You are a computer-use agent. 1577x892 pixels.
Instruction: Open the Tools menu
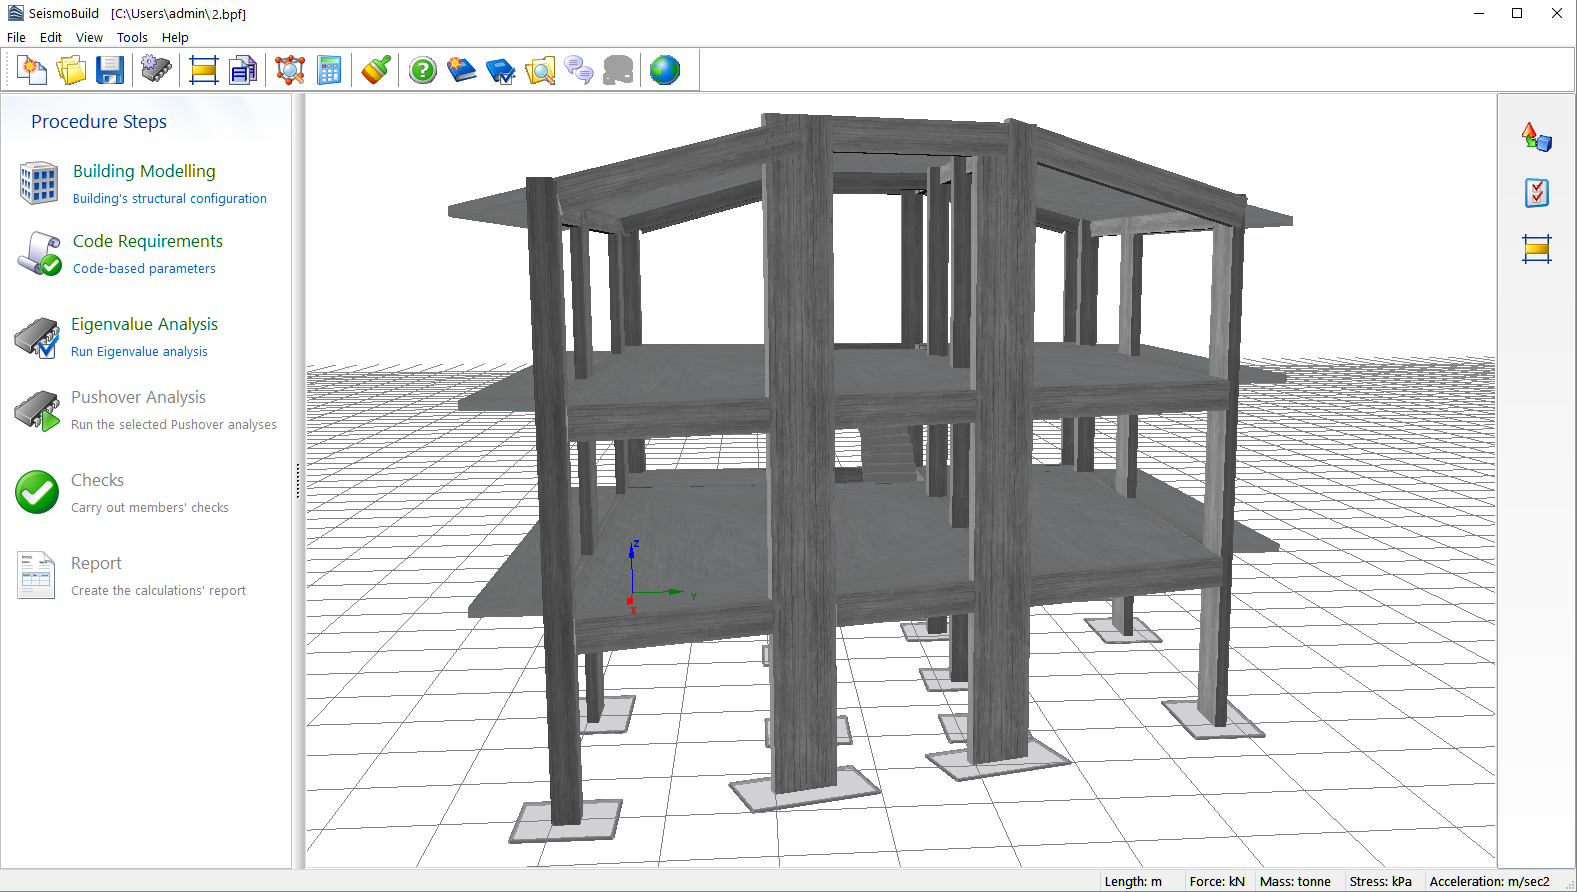132,37
